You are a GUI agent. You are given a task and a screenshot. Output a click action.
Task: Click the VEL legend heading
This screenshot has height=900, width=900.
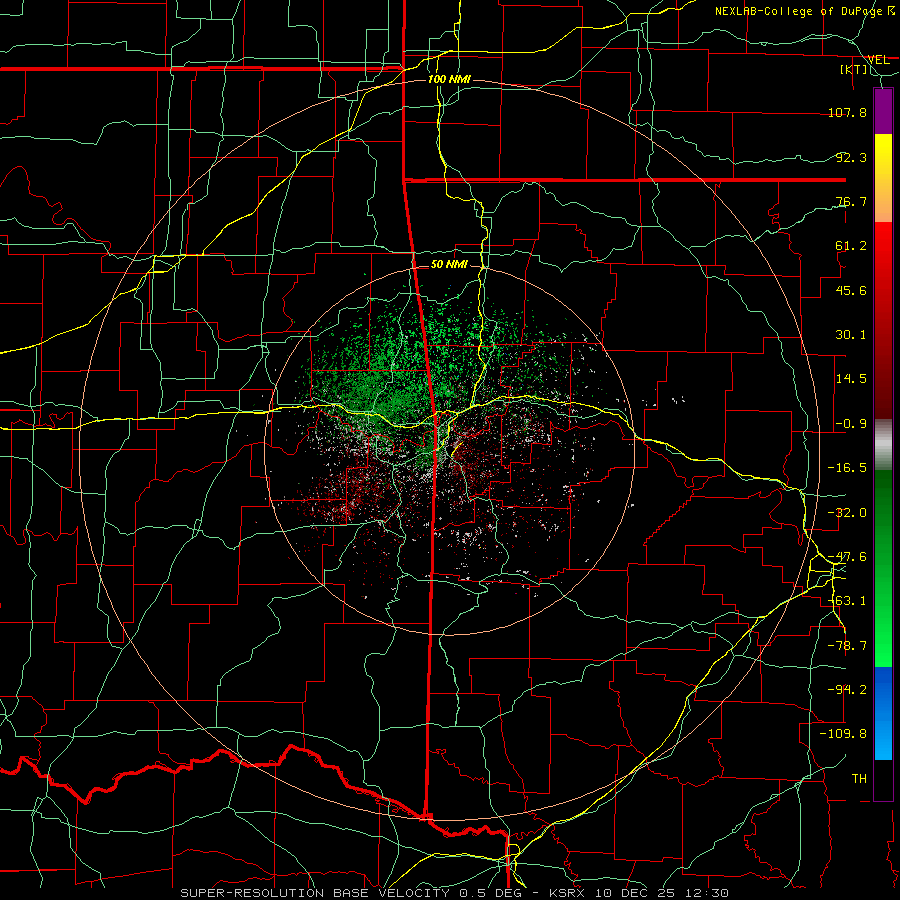click(878, 59)
